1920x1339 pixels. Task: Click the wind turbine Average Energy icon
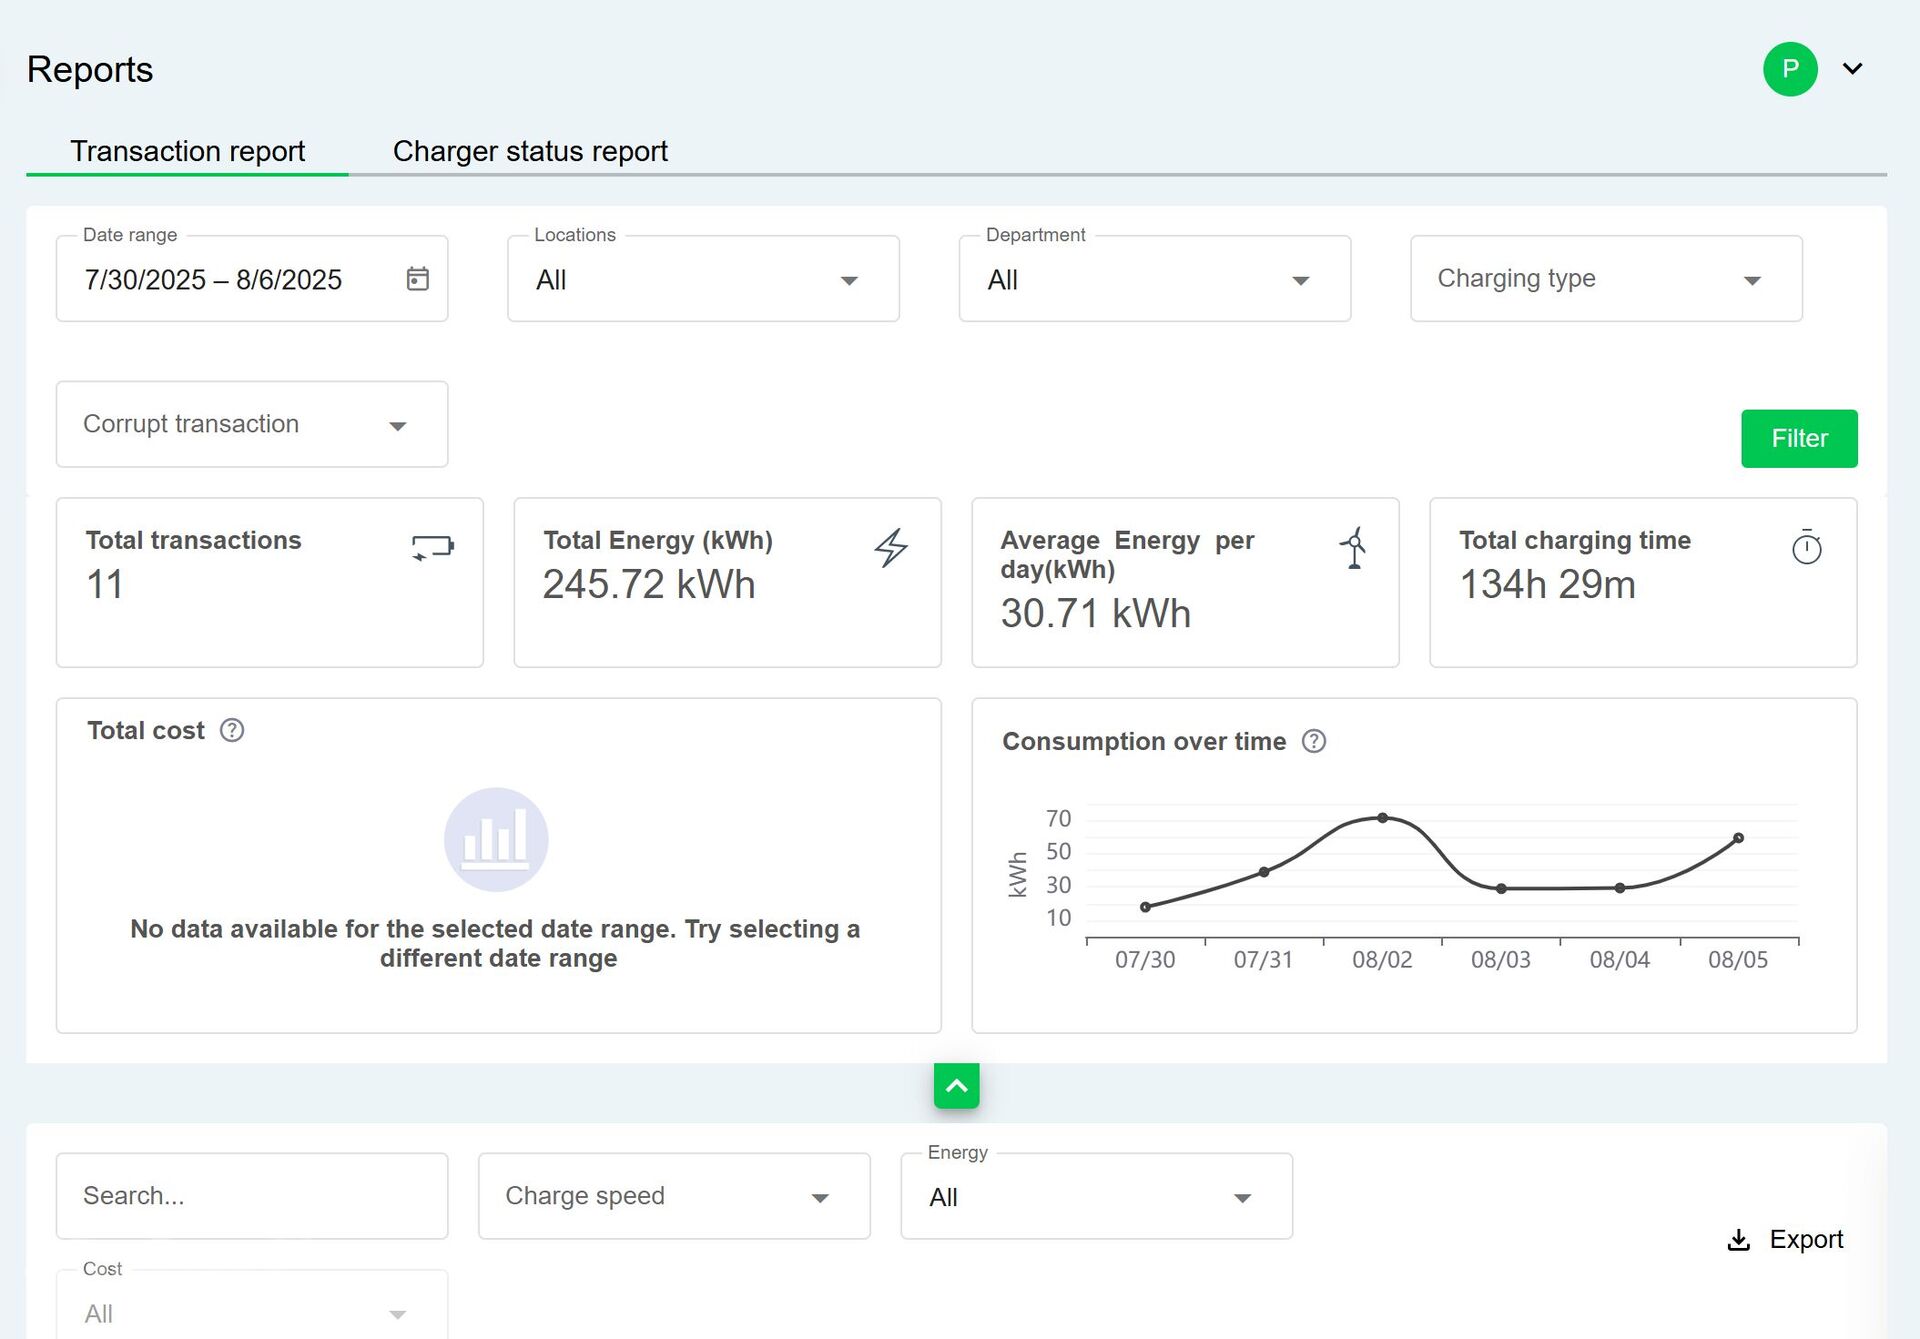coord(1354,548)
